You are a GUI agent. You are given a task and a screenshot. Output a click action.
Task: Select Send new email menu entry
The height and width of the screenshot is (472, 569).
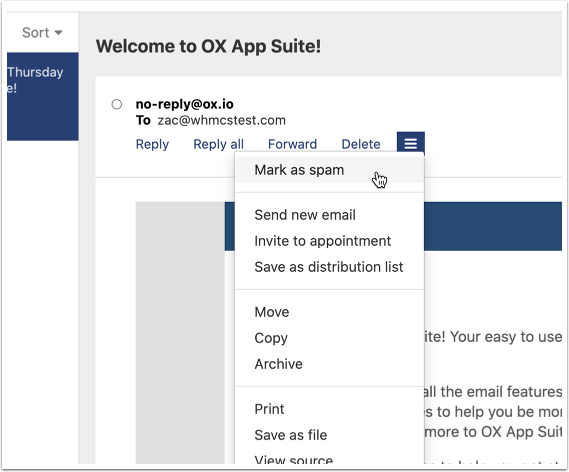point(329,215)
